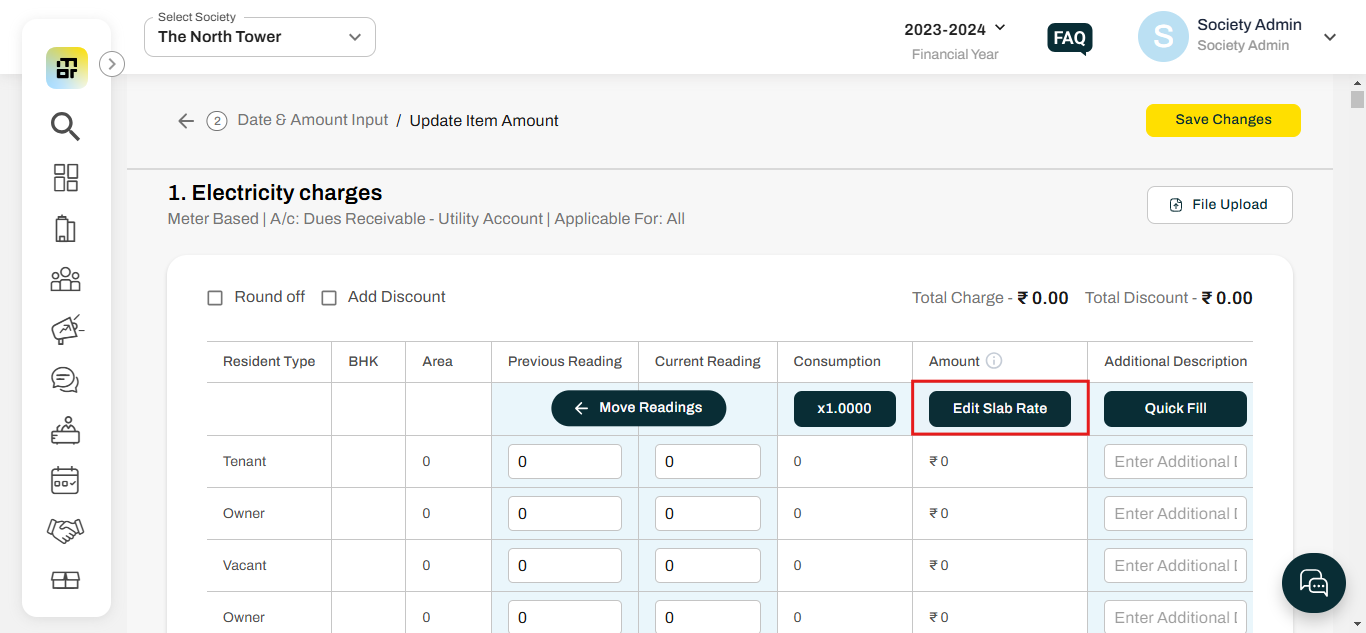
Task: Open announcements via megaphone icon
Action: [x=65, y=329]
